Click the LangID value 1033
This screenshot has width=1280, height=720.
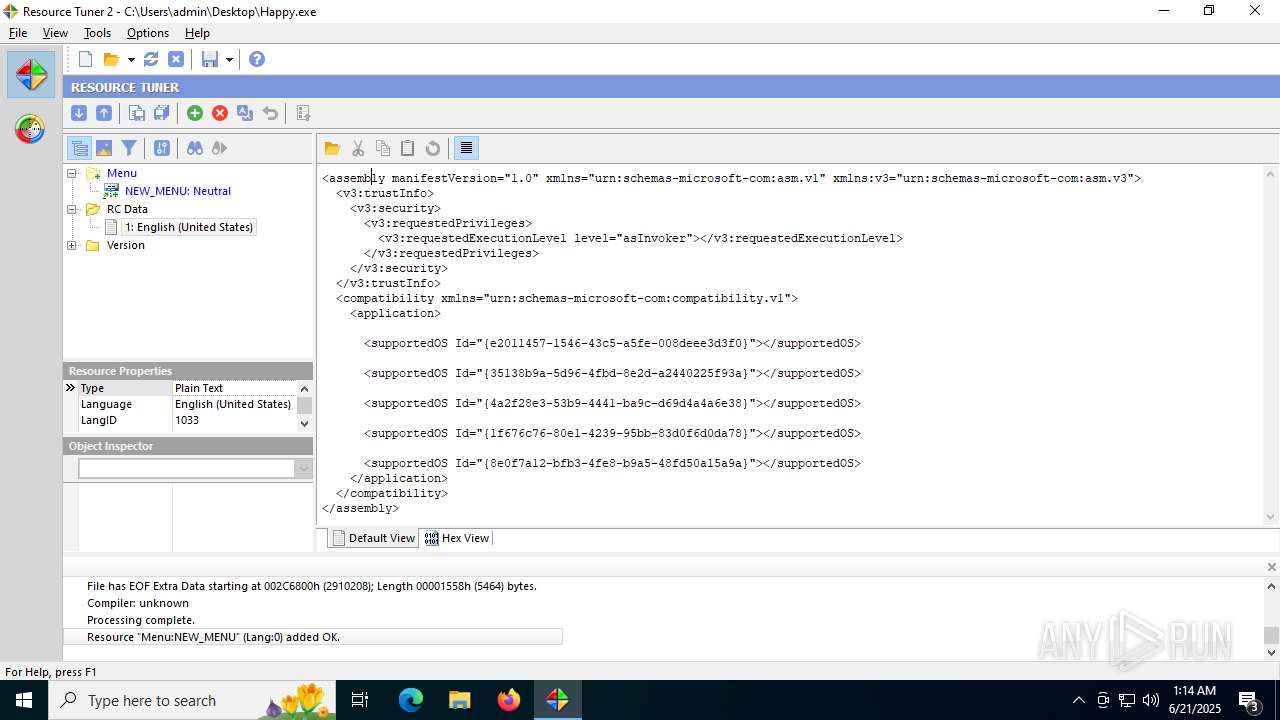187,420
